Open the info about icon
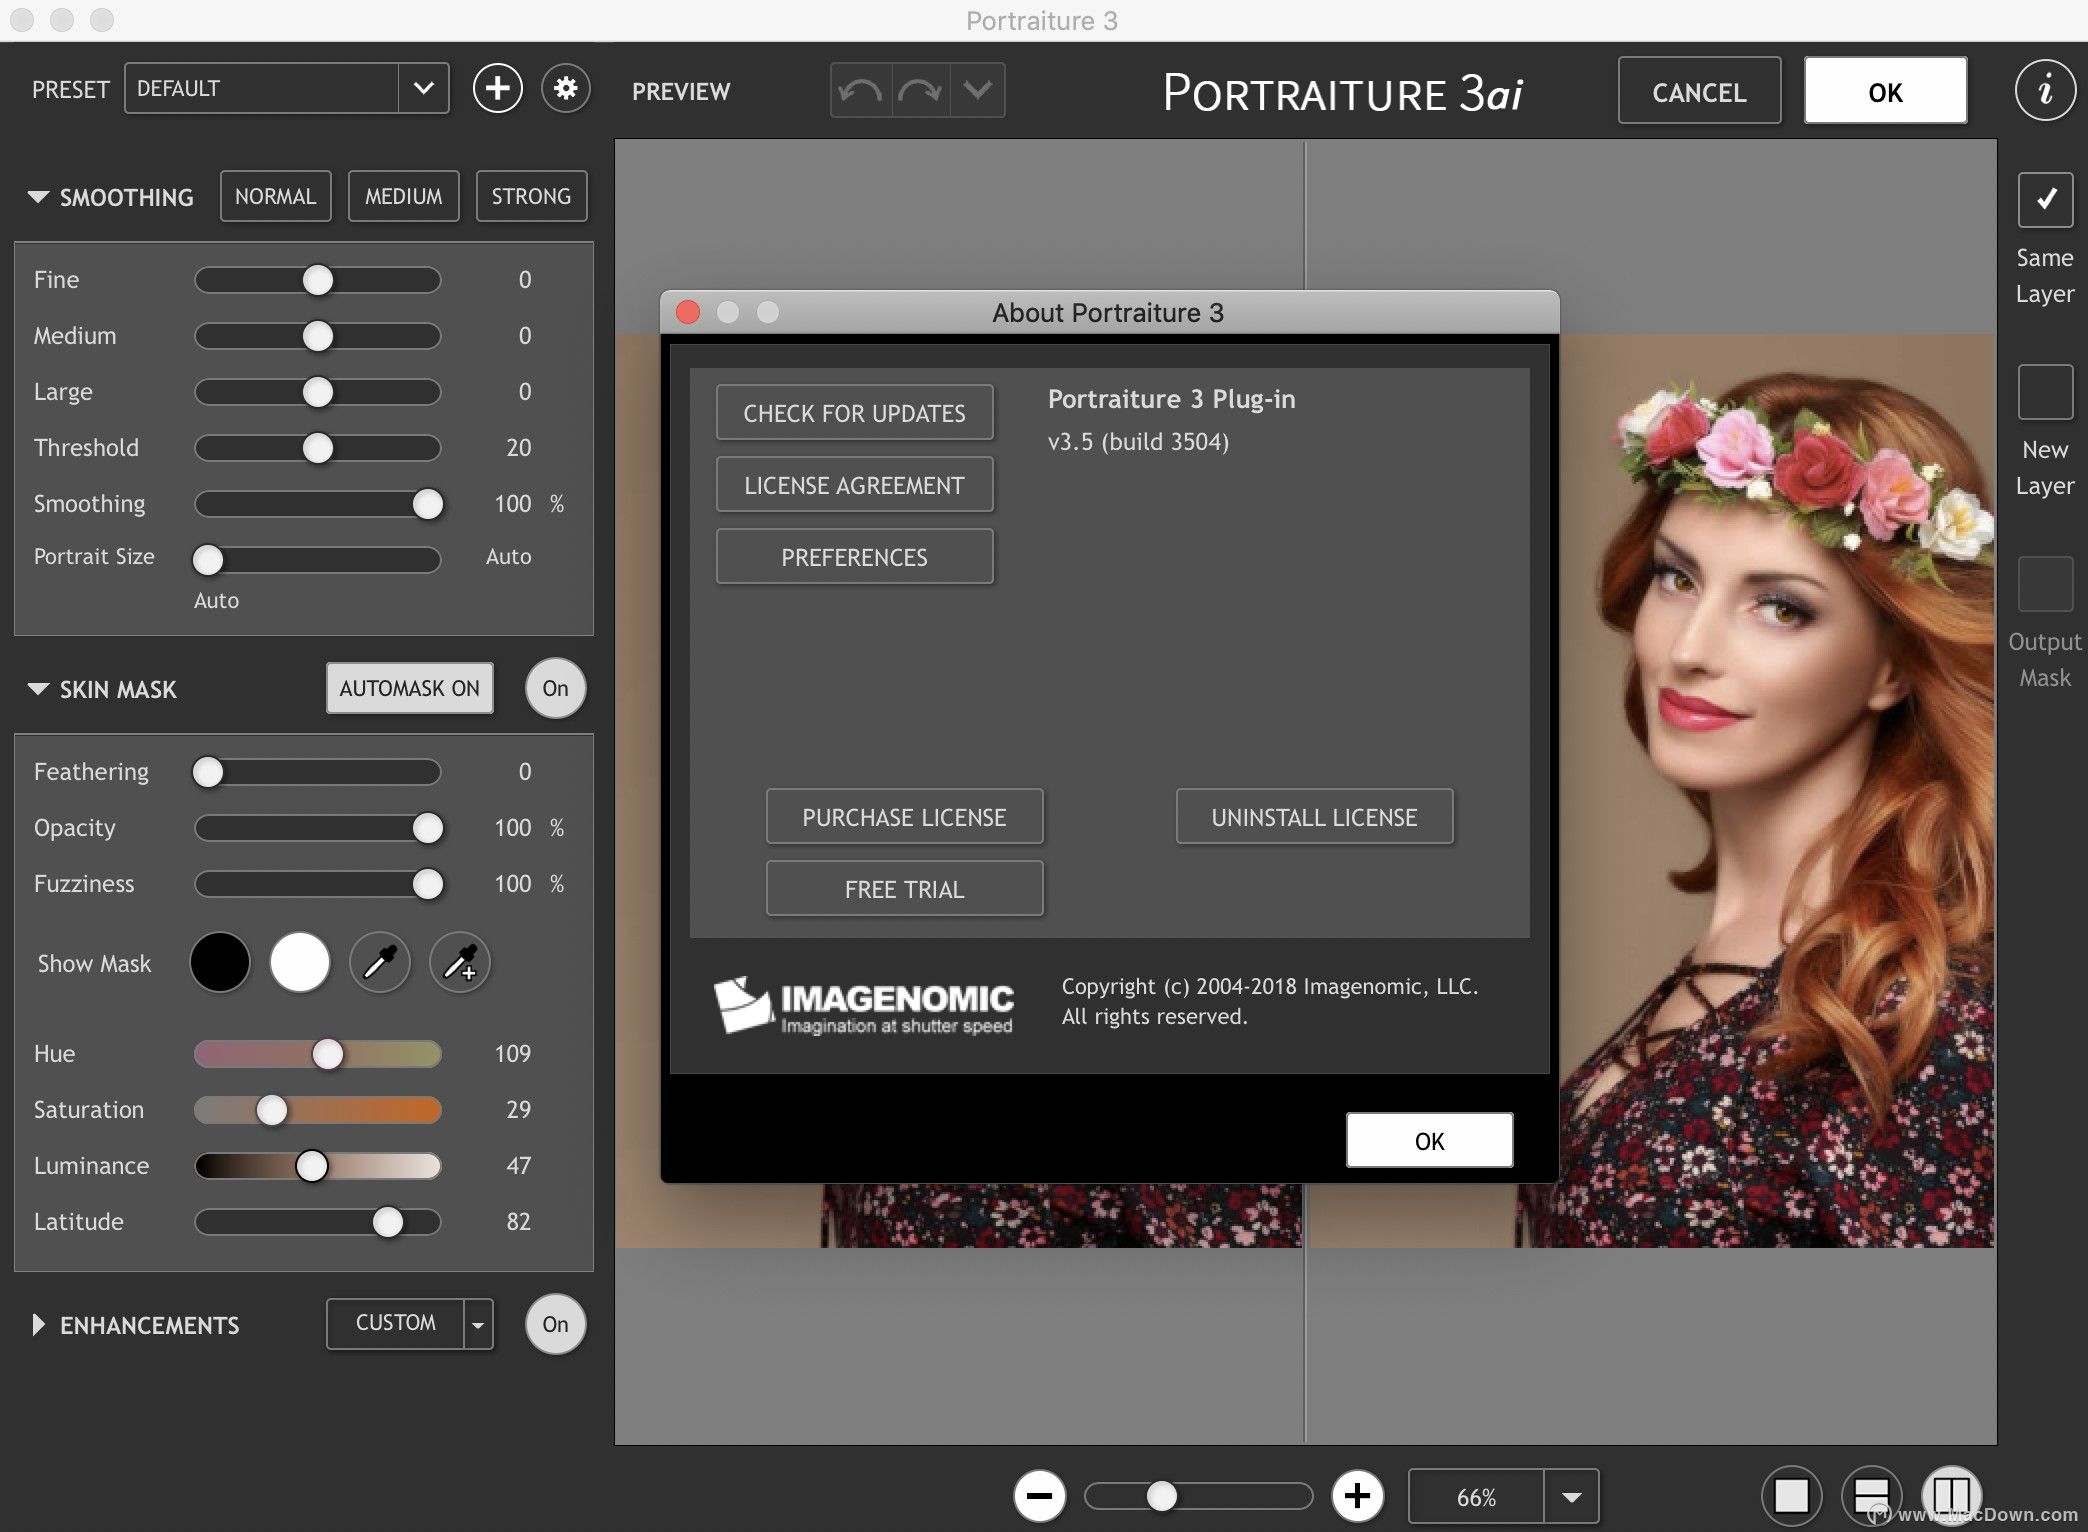Image resolution: width=2088 pixels, height=1532 pixels. [2045, 91]
